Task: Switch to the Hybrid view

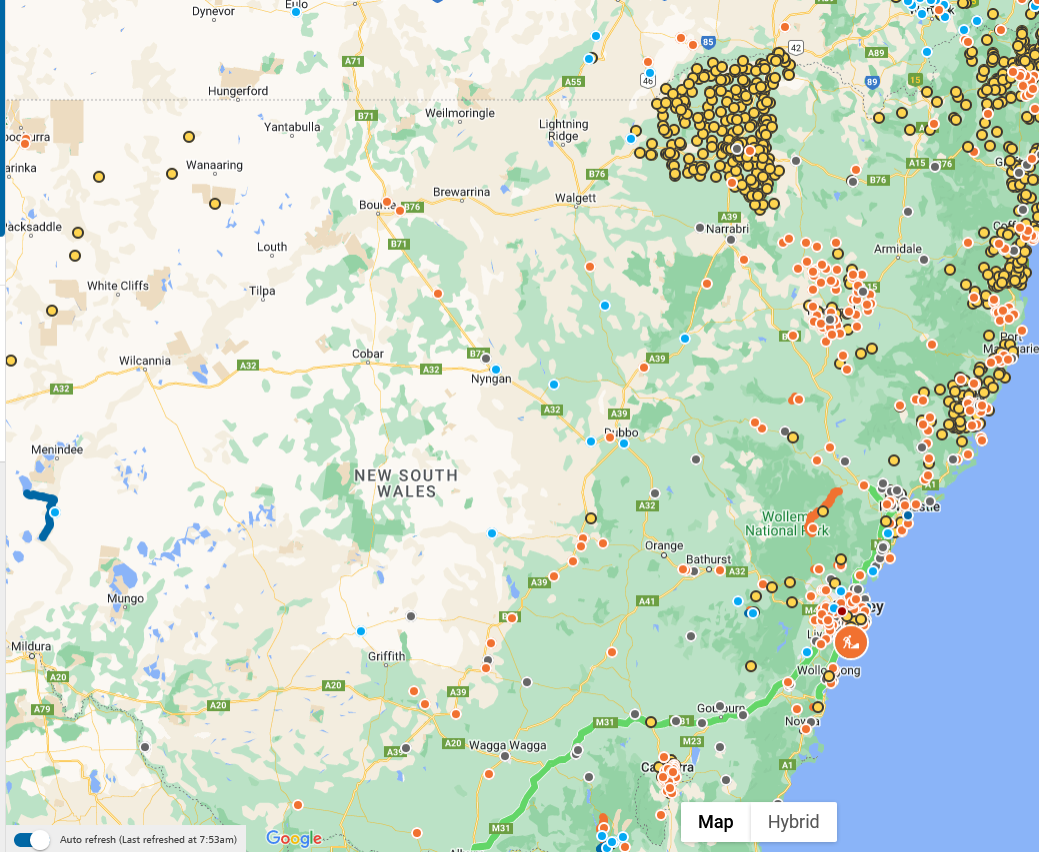Action: click(793, 822)
